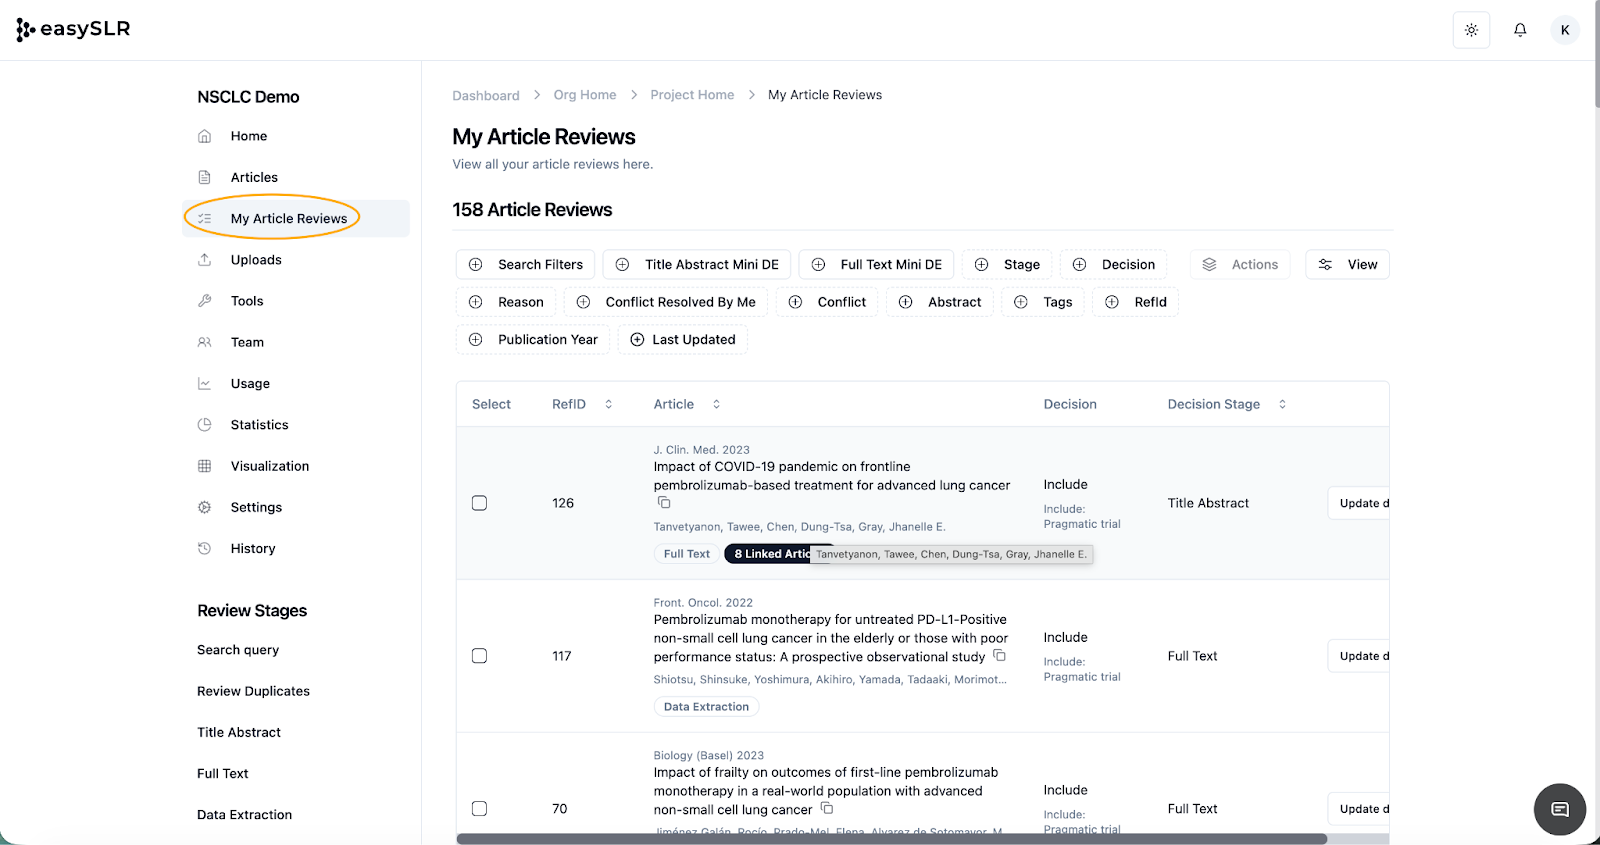This screenshot has width=1600, height=845.
Task: Navigate to Project Home breadcrumb
Action: coord(692,95)
